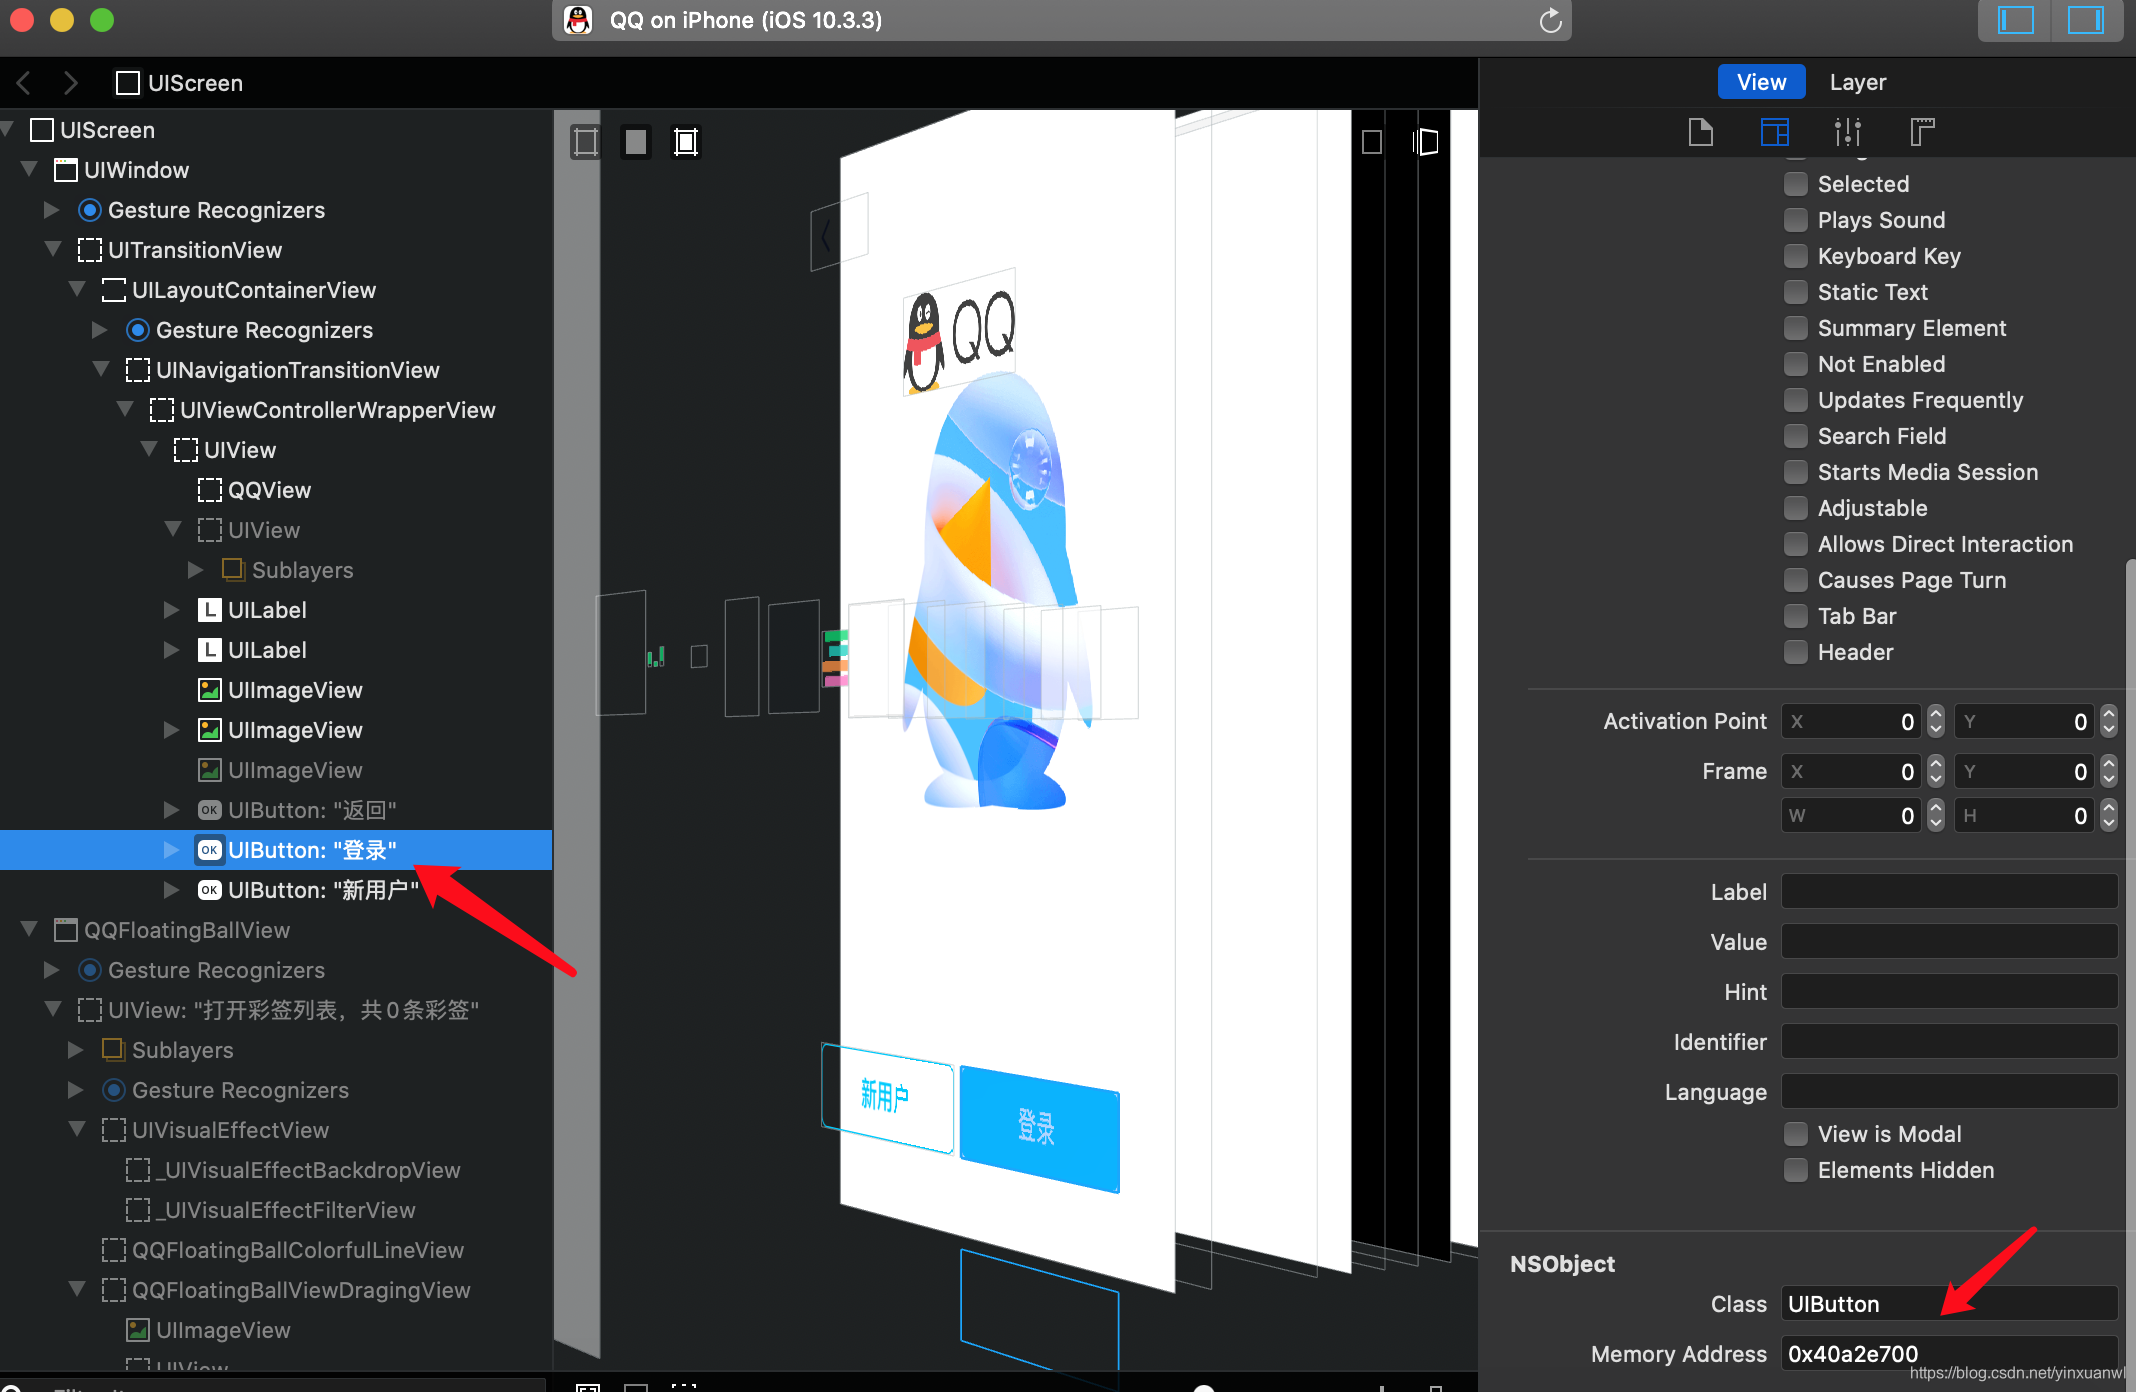Select UIButton "登录" tree row
Screen dimensions: 2136x1392
pyautogui.click(x=276, y=850)
